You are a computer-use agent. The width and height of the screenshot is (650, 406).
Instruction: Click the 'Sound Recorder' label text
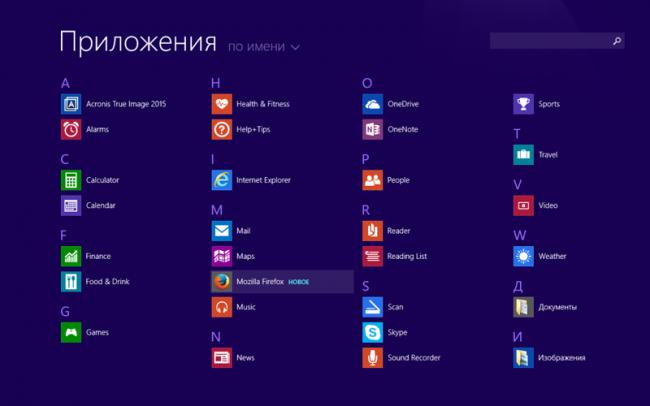pos(414,357)
